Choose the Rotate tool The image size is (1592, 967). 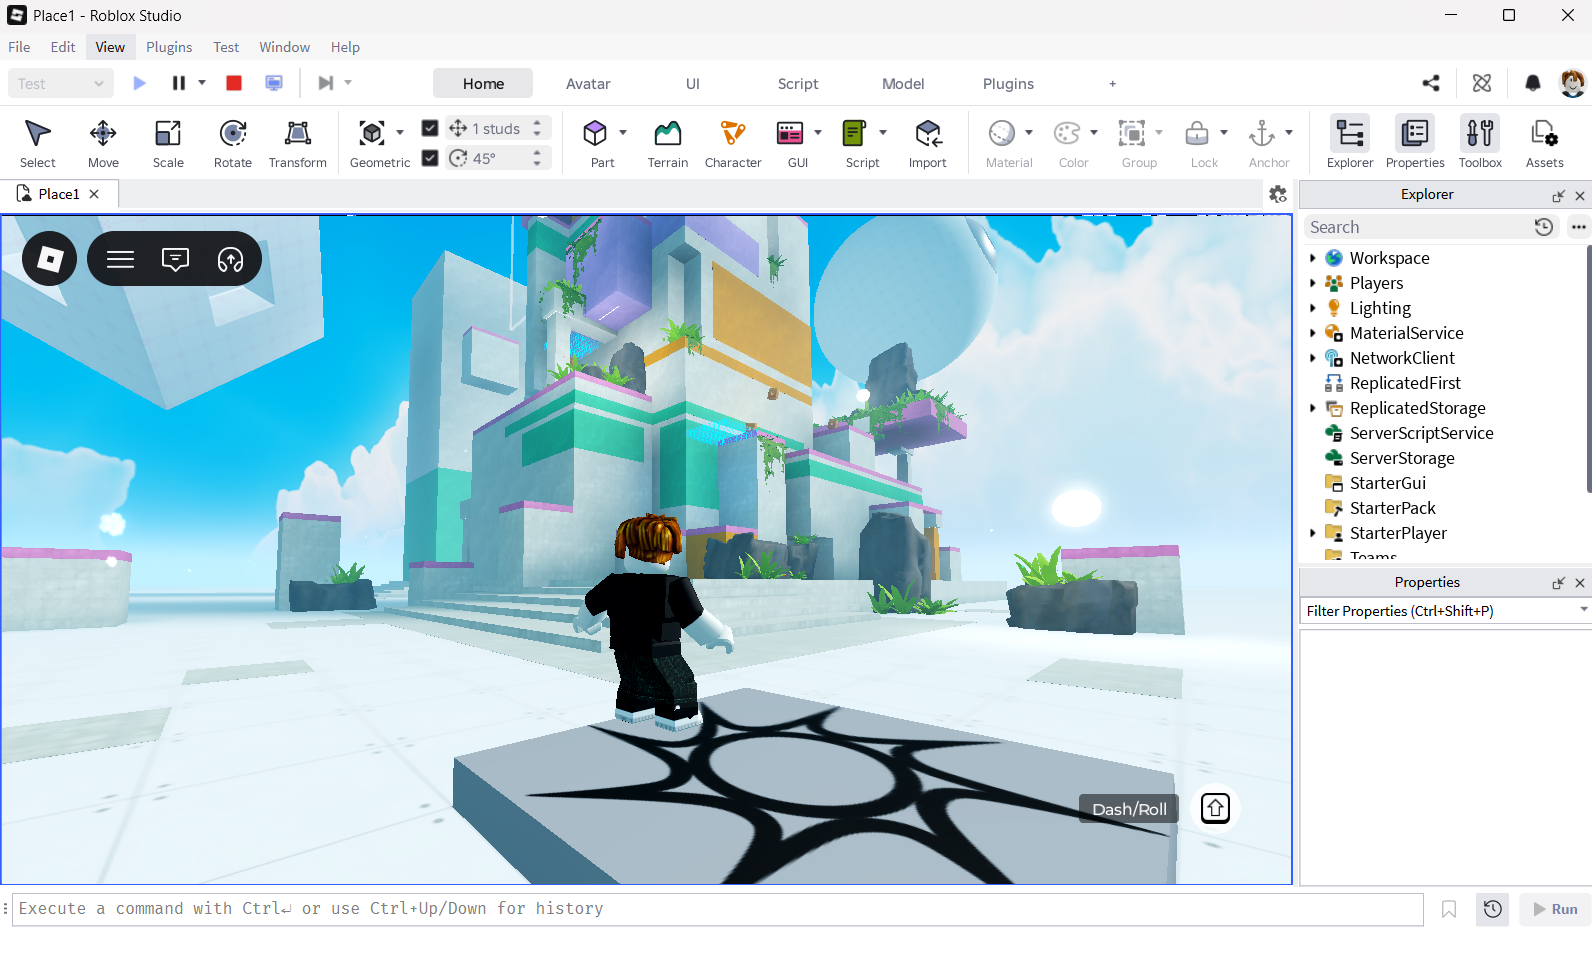coord(233,143)
